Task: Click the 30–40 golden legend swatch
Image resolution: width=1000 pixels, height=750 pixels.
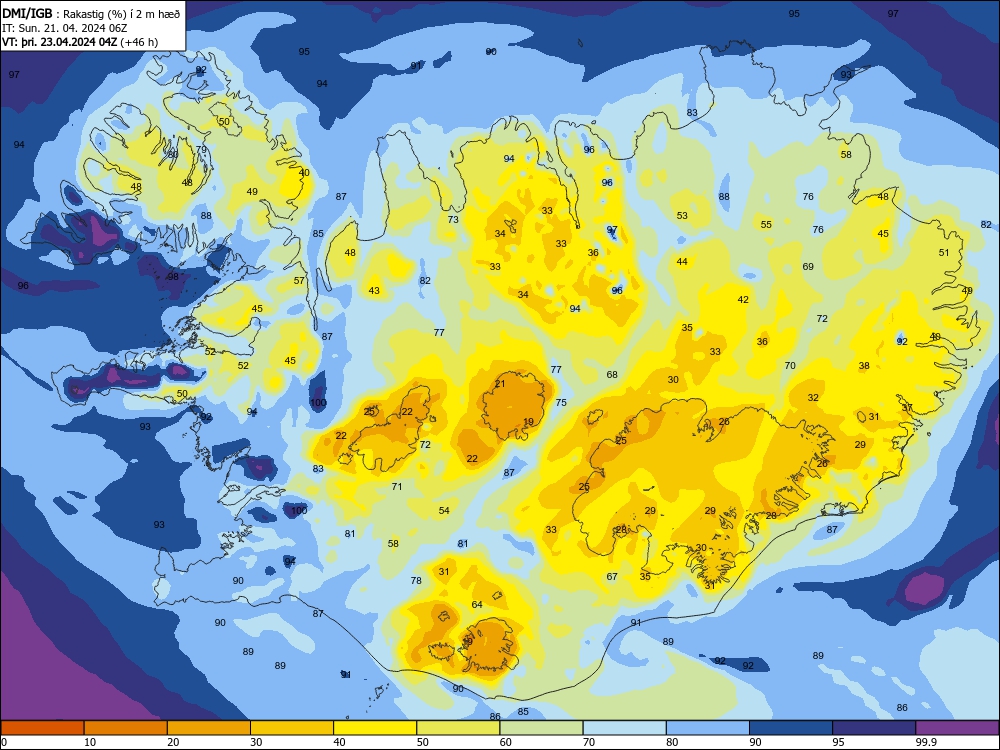Action: pos(292,728)
